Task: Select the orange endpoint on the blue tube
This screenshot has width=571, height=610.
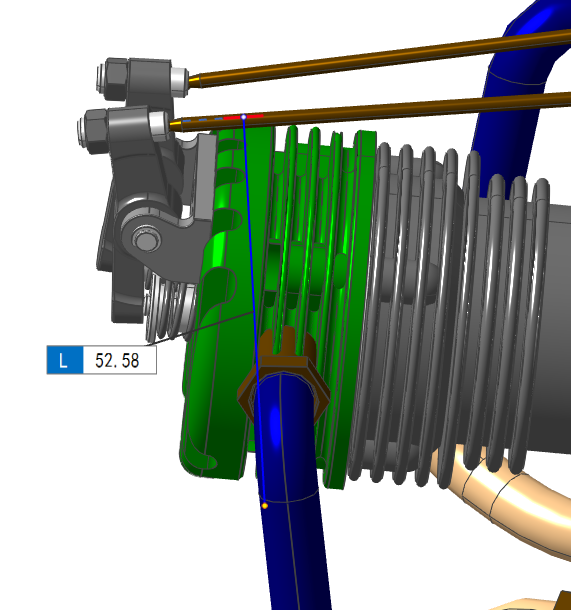Action: point(265,506)
